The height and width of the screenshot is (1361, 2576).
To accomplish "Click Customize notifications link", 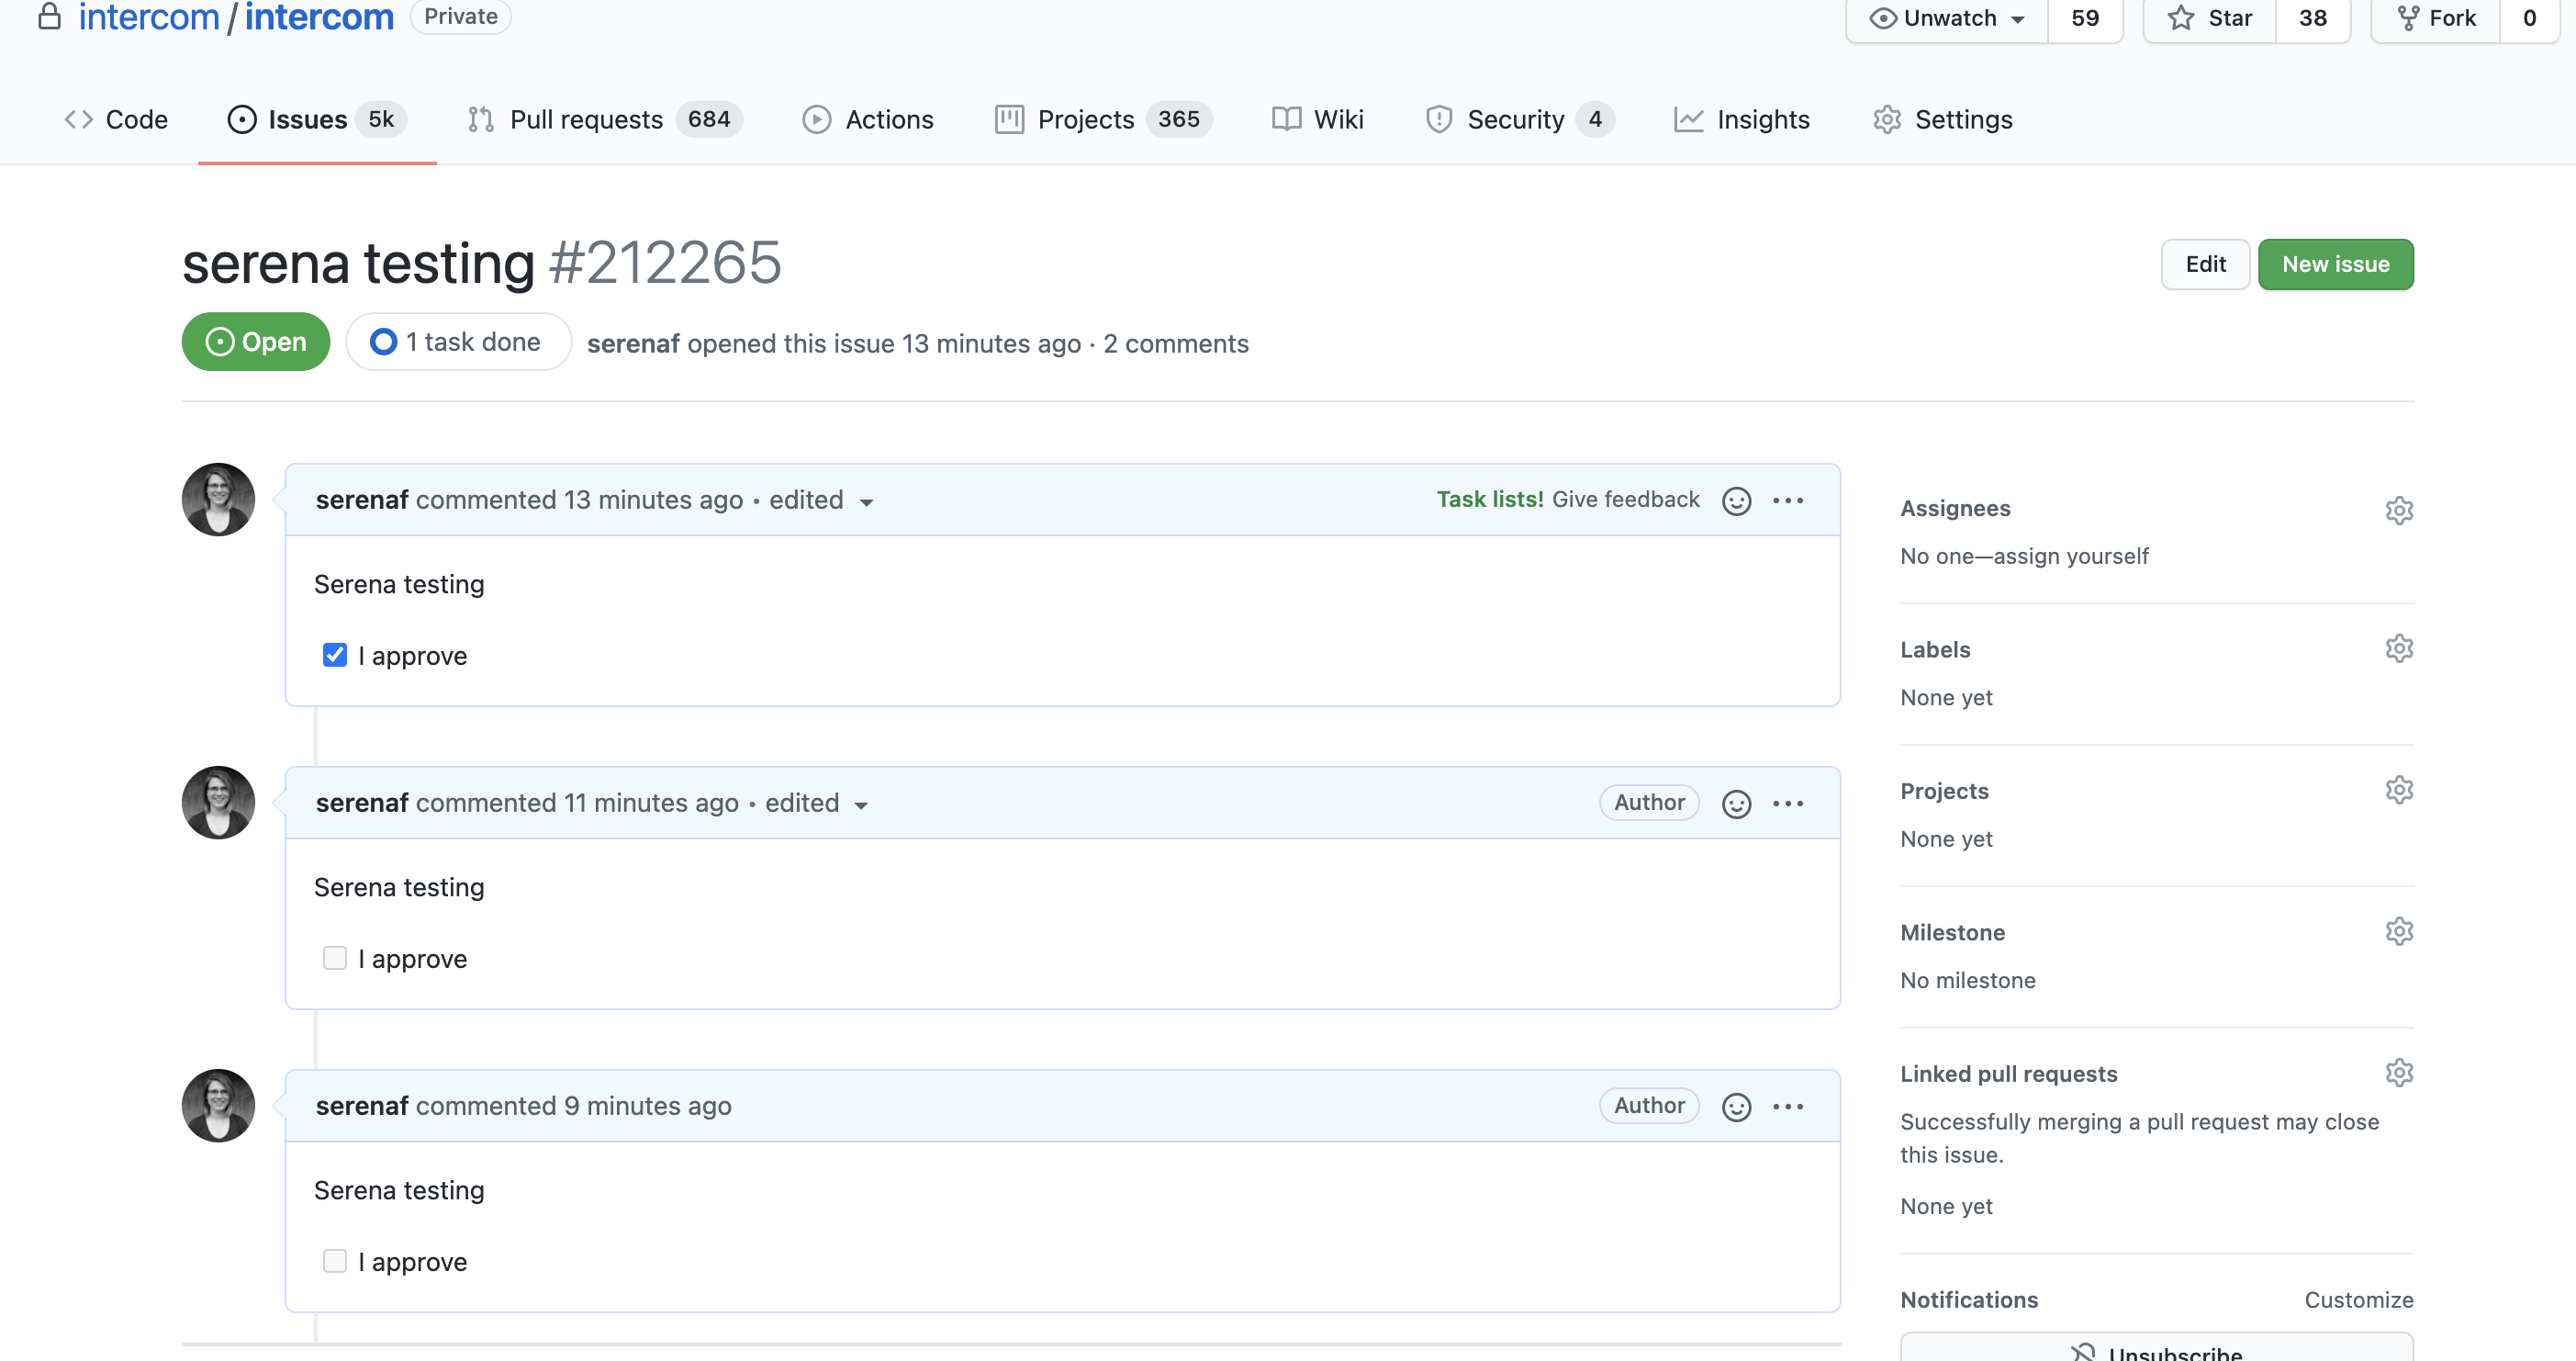I will point(2358,1300).
